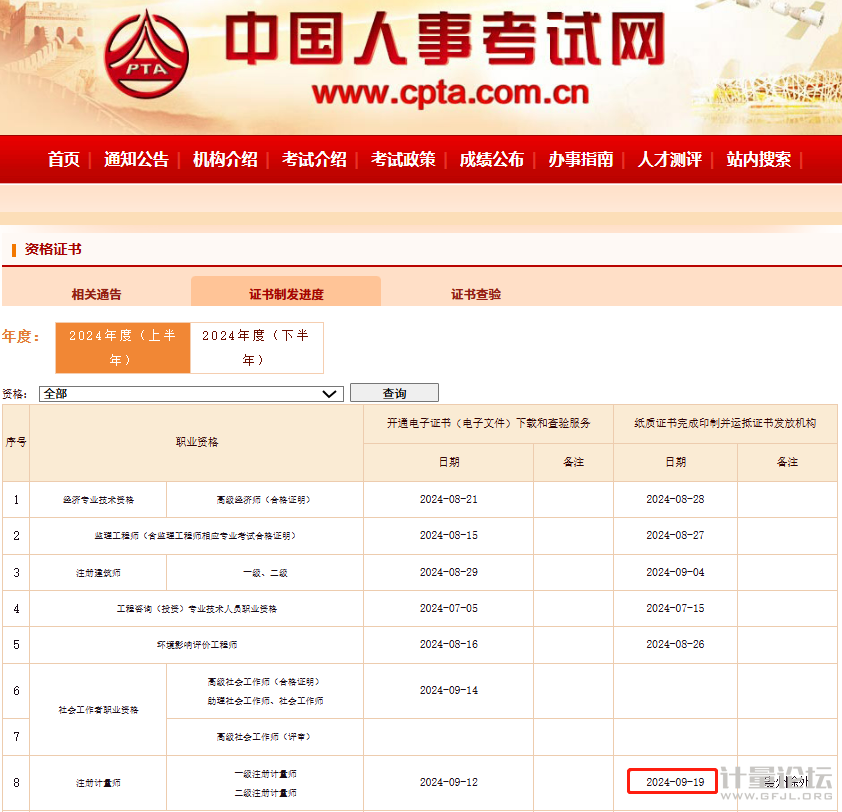
Task: Click the 职业资格 column header
Action: point(197,443)
